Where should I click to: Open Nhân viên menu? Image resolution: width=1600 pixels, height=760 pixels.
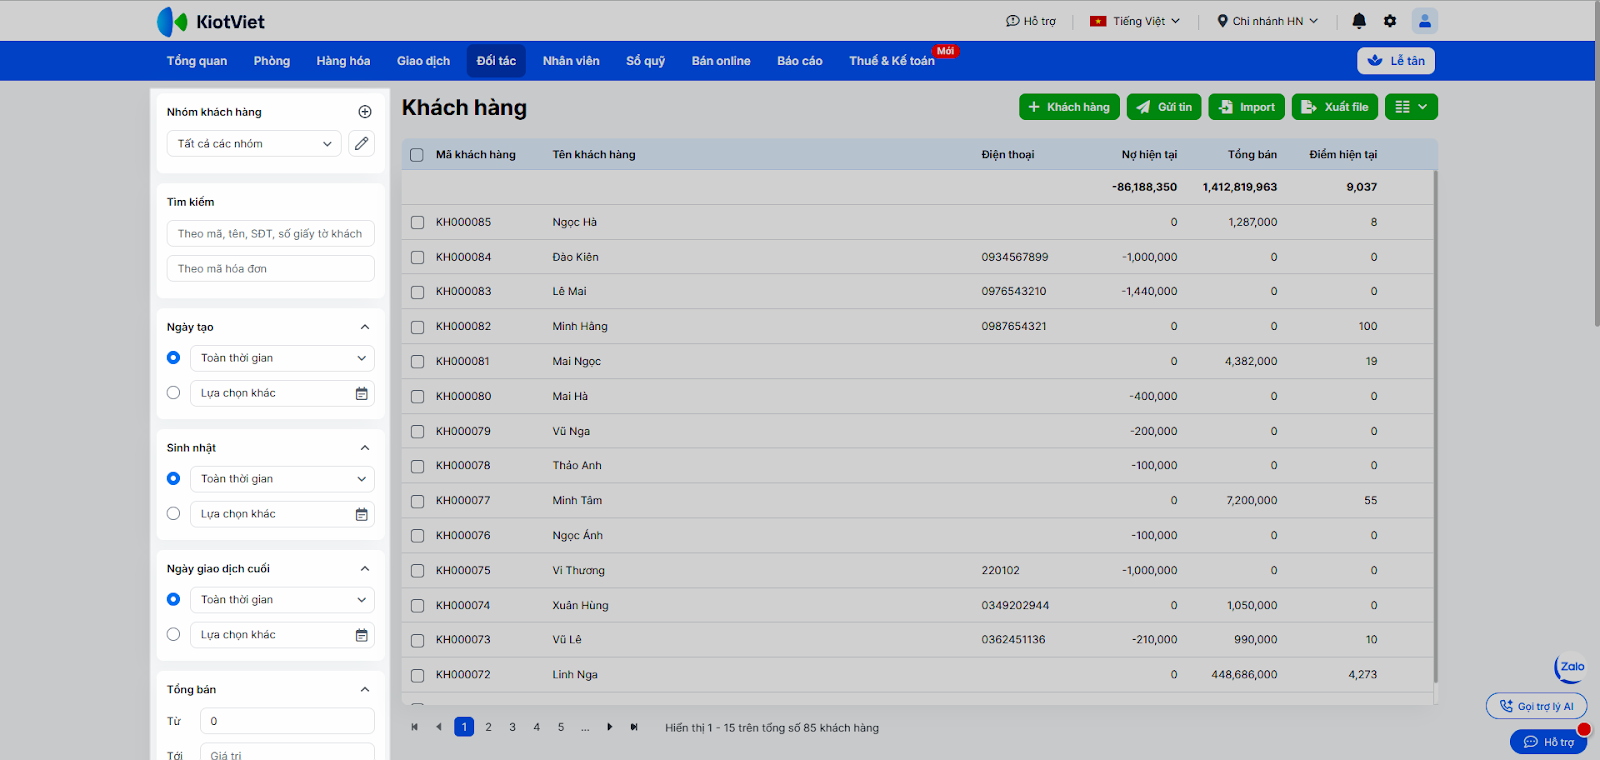coord(571,61)
